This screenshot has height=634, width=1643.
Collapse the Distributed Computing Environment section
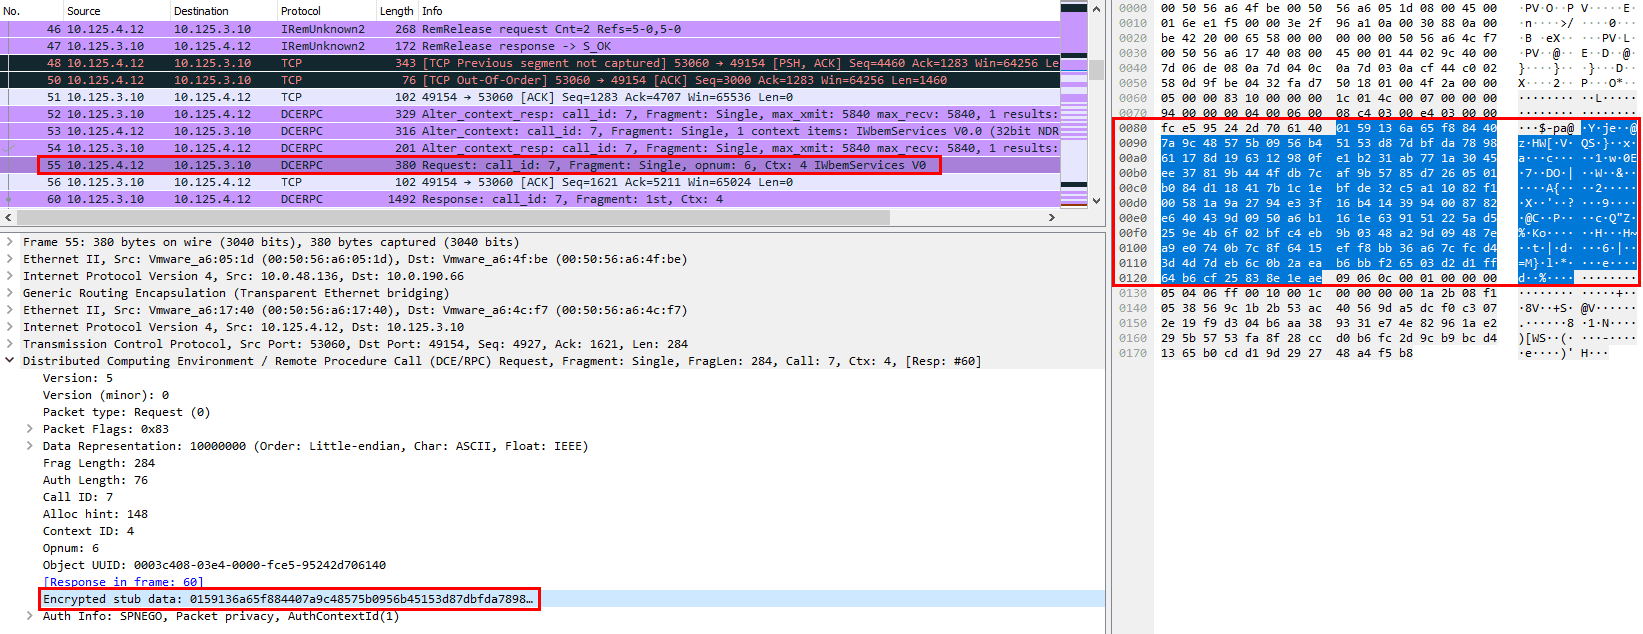pos(10,361)
